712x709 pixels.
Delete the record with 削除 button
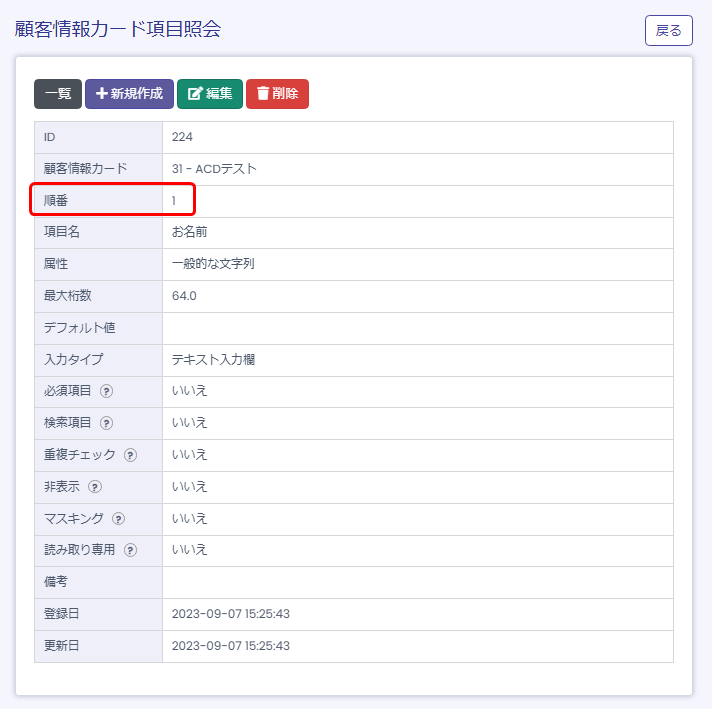tap(277, 94)
